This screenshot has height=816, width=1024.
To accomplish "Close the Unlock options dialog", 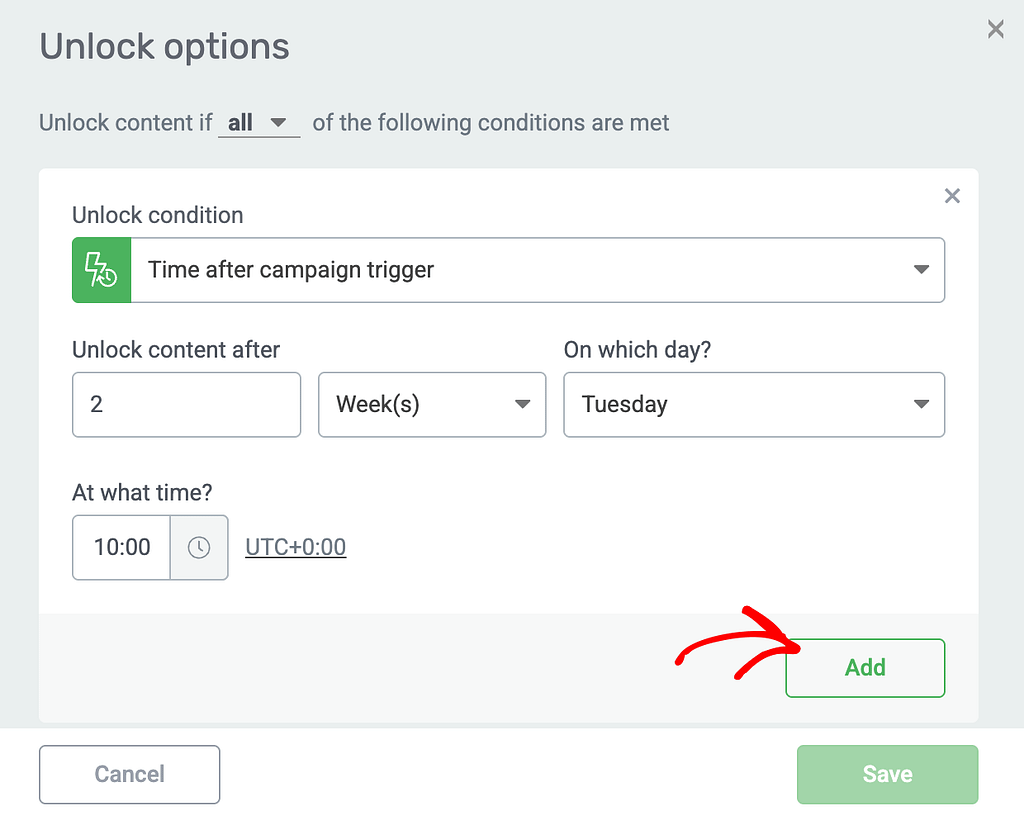I will click(x=995, y=29).
